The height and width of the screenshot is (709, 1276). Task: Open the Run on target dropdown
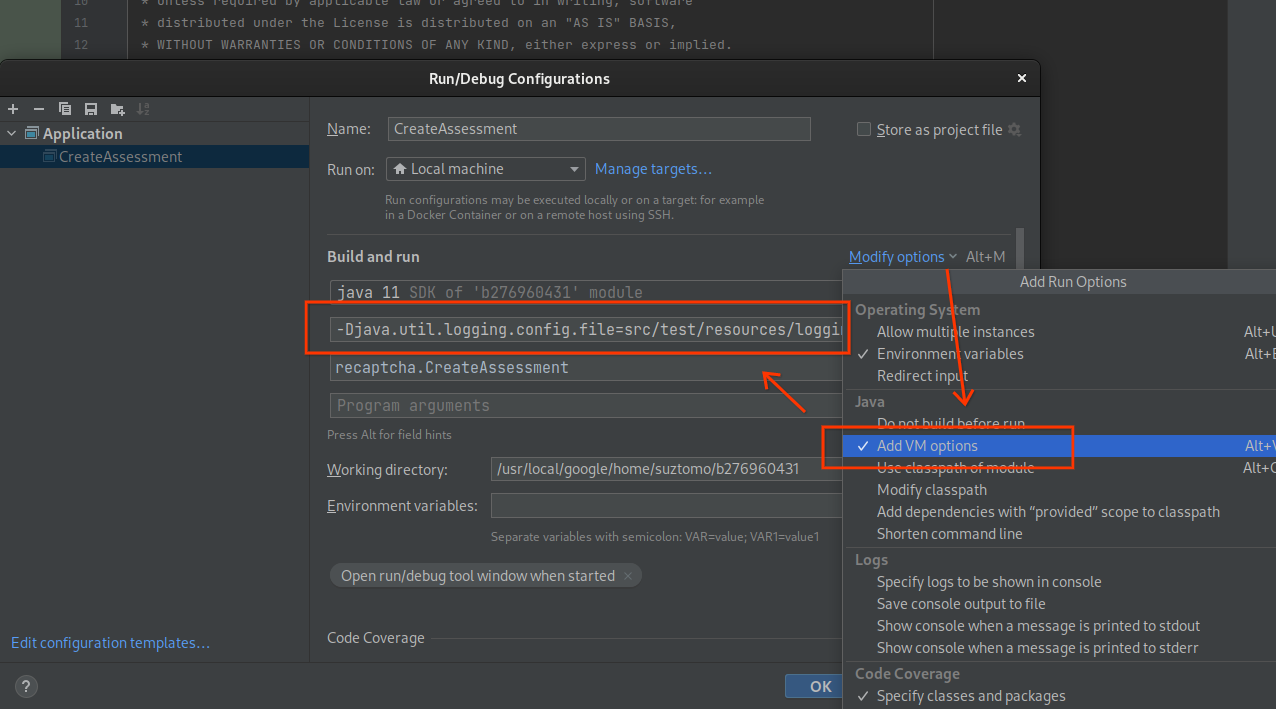click(575, 168)
